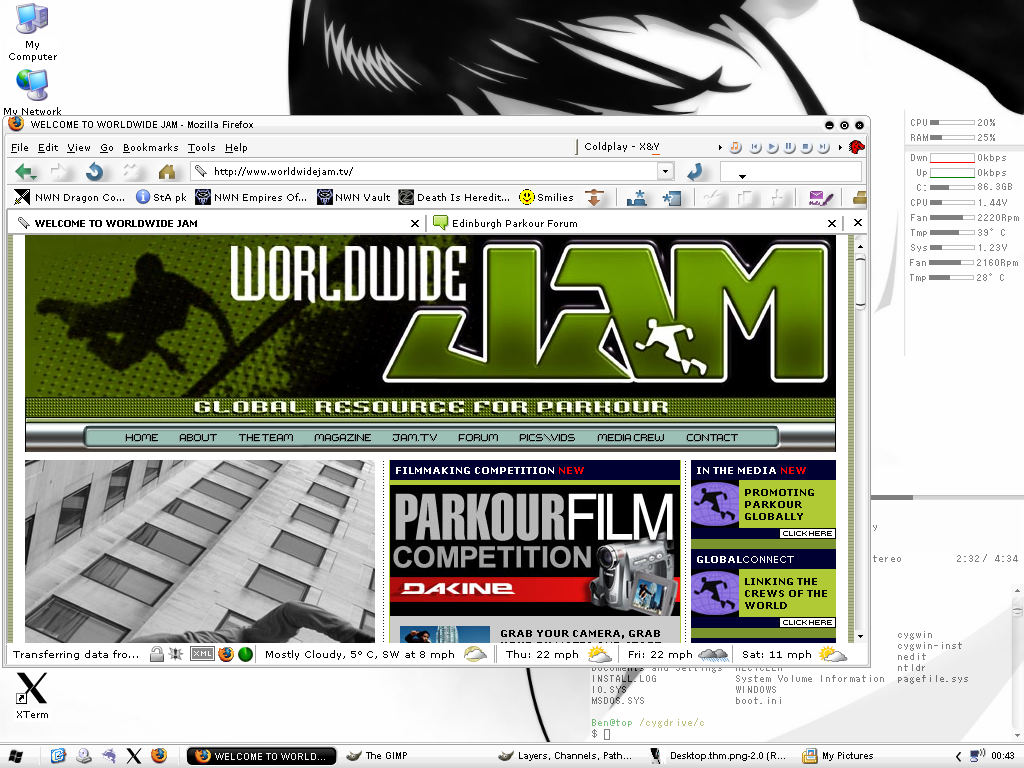The width and height of the screenshot is (1024, 768).
Task: Switch to Layers, Channels, Path... taskbar button
Action: [x=566, y=756]
